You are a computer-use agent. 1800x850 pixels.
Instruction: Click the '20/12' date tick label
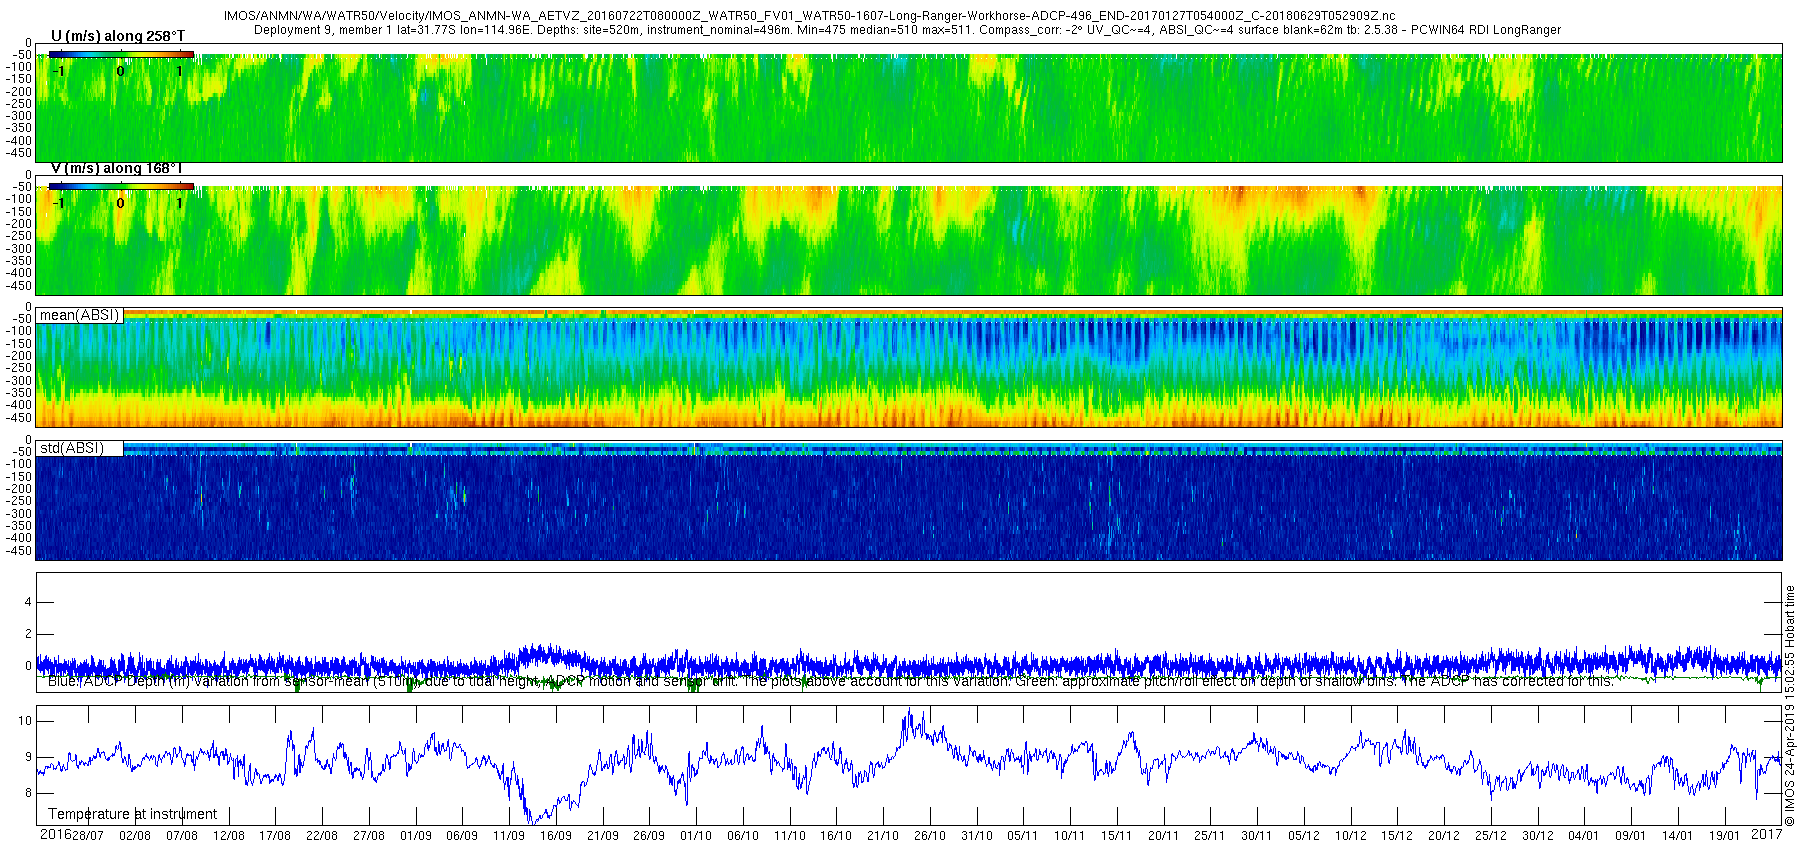1444,836
